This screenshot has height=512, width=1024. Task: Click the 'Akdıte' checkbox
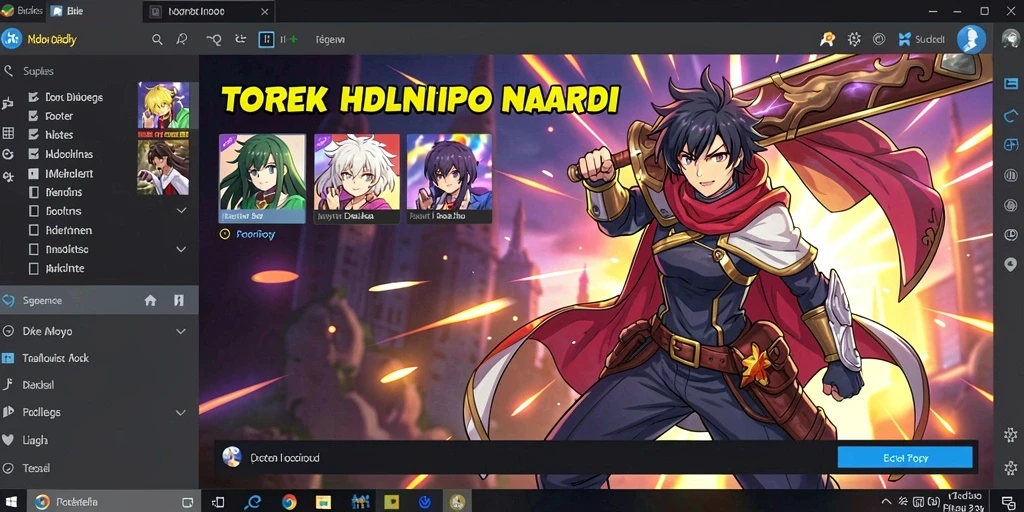click(34, 268)
